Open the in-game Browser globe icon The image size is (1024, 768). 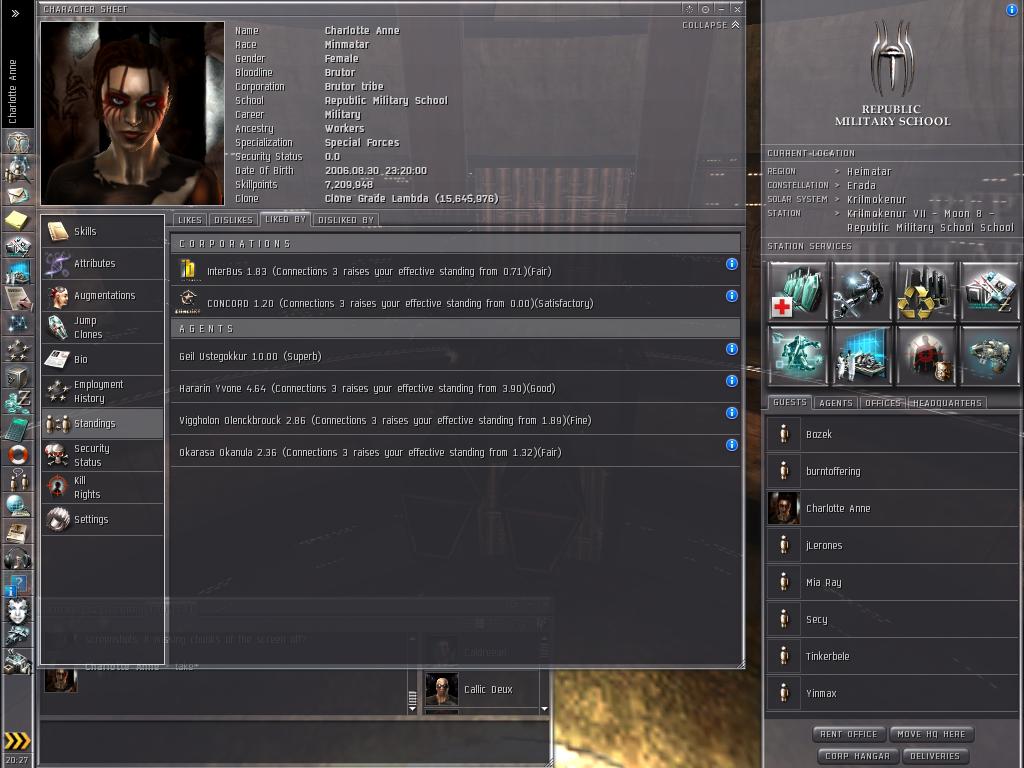(x=18, y=506)
